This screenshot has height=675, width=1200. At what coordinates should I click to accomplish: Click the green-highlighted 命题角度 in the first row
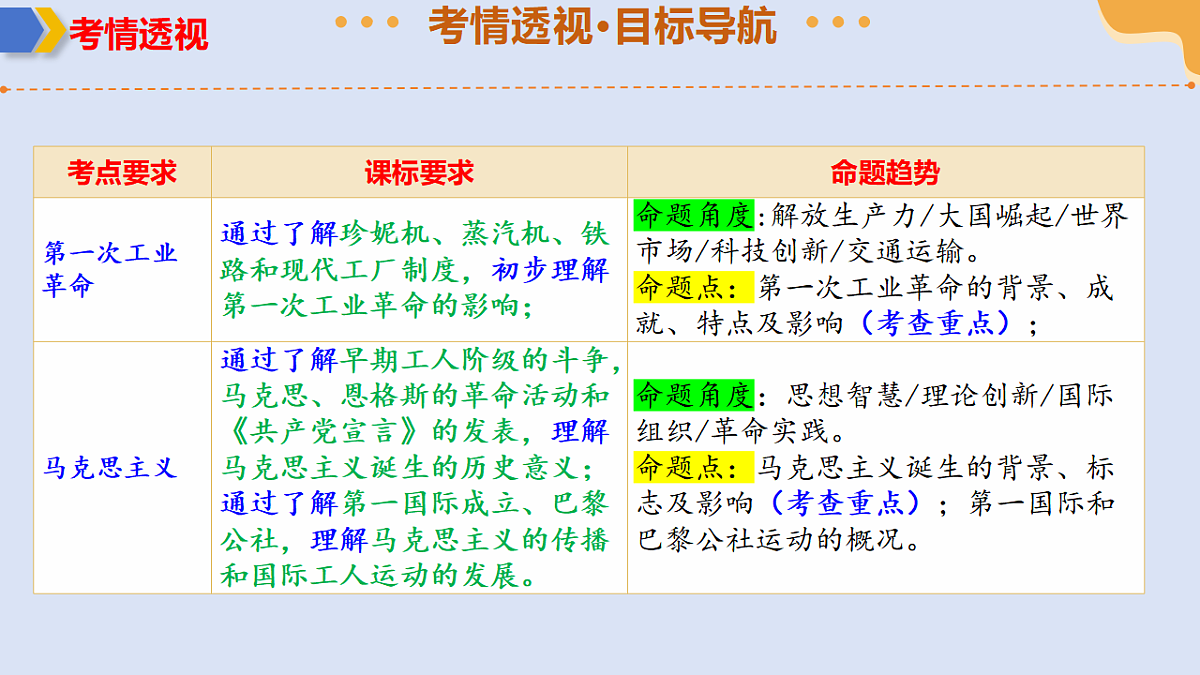[x=696, y=215]
